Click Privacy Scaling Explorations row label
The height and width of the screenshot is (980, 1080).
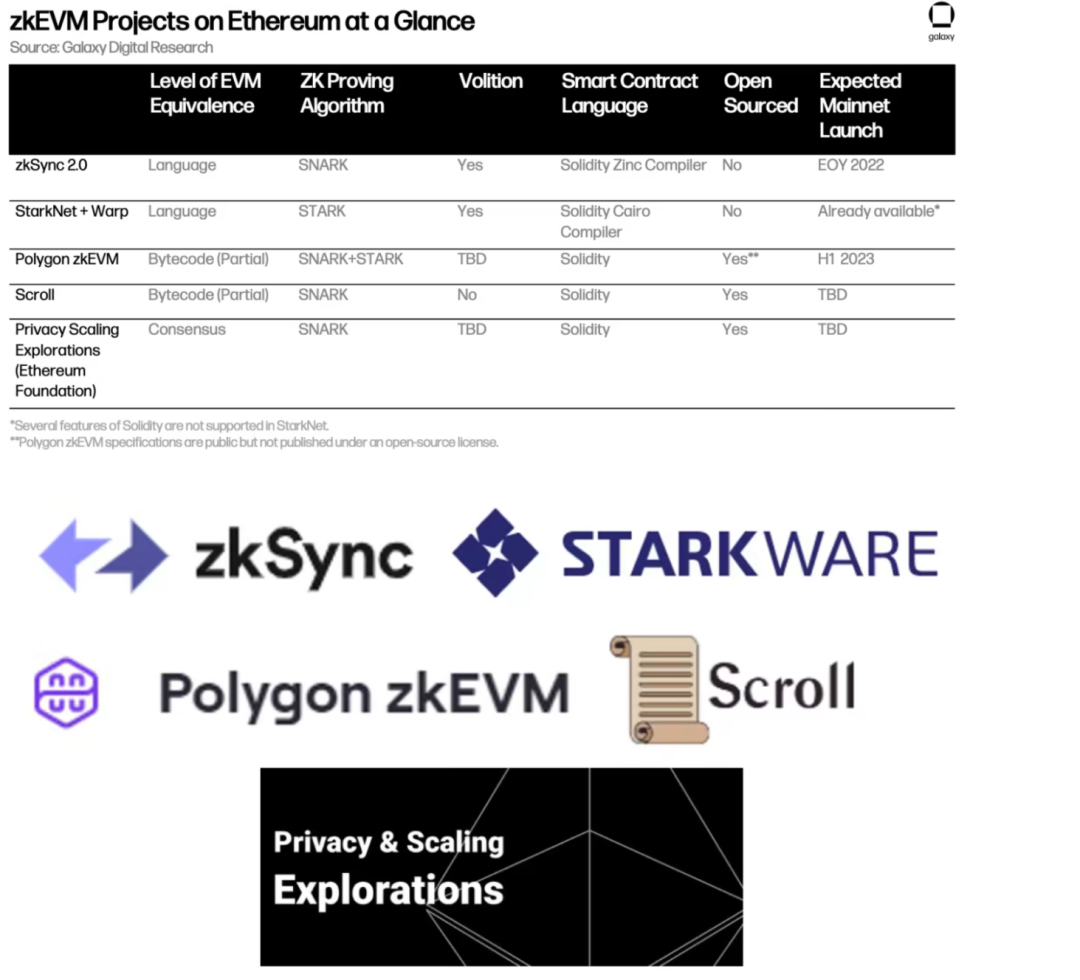pos(67,360)
